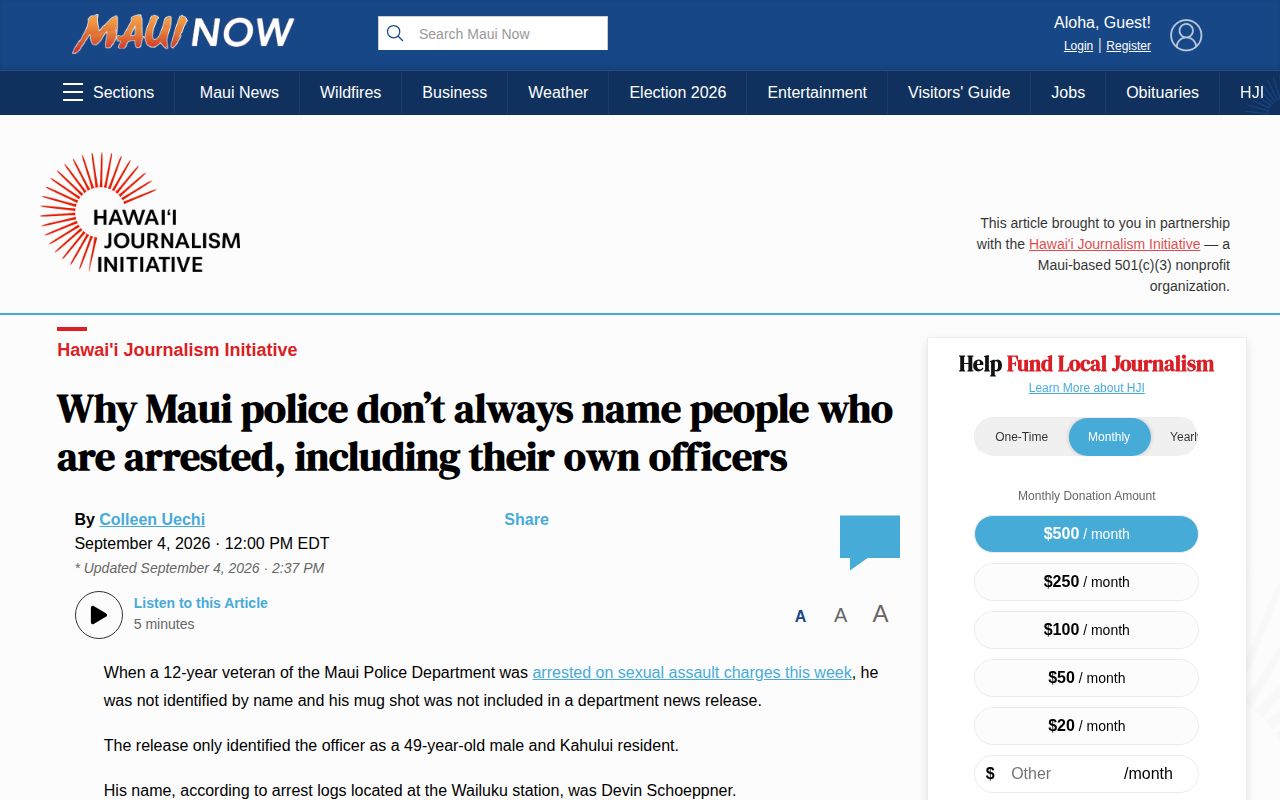
Task: Click the Share link
Action: [x=526, y=519]
